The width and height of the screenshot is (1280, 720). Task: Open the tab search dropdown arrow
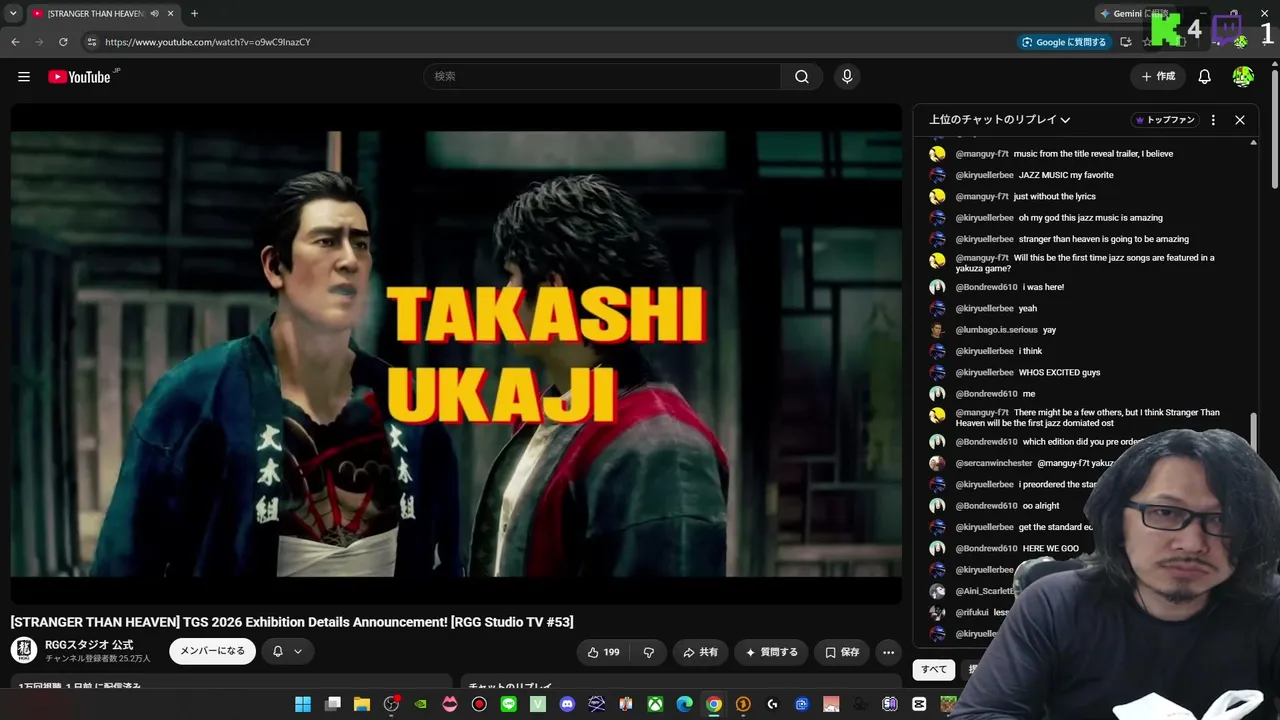coord(13,14)
